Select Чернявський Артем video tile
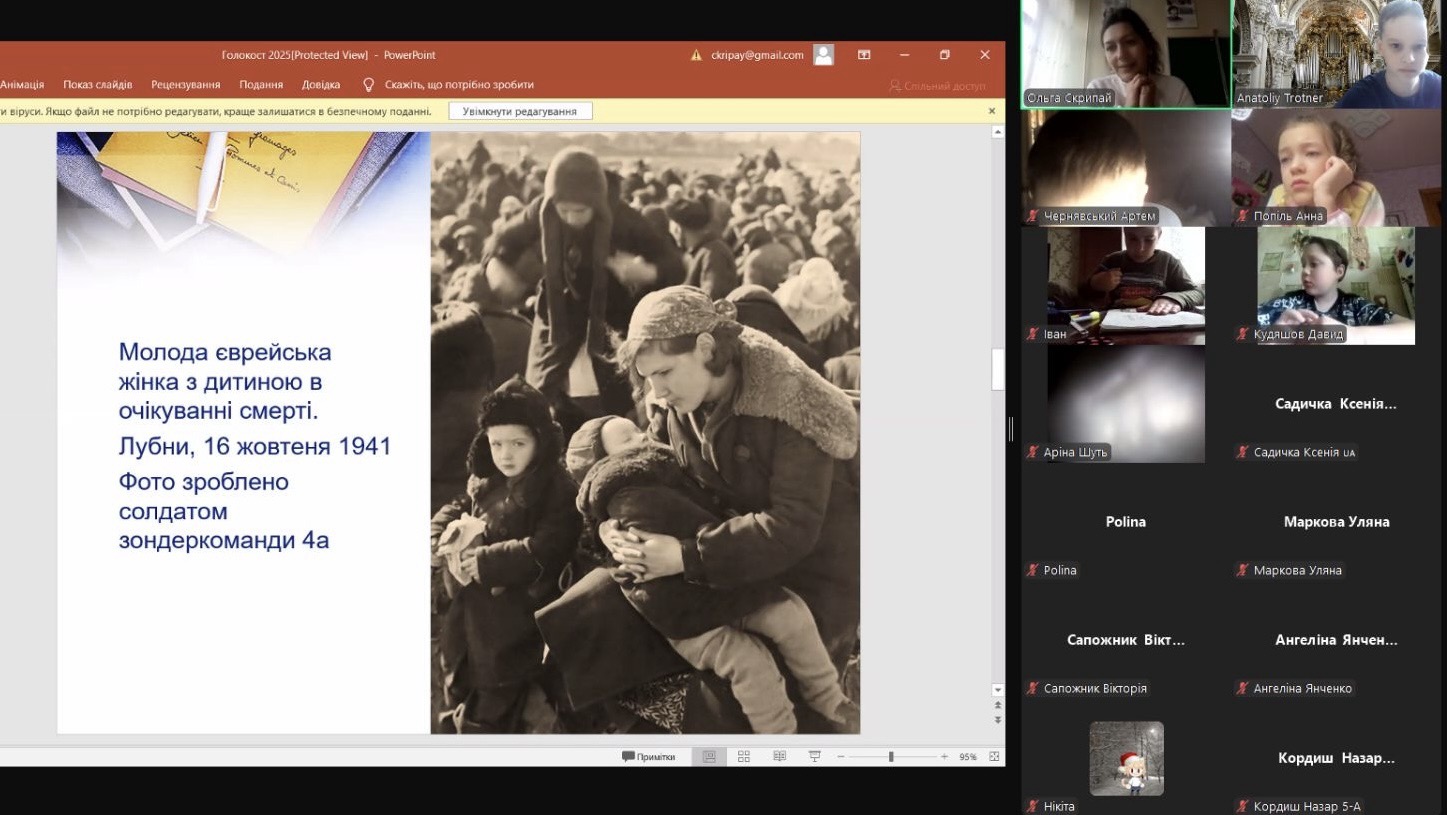Viewport: 1447px width, 815px height. pyautogui.click(x=1126, y=167)
